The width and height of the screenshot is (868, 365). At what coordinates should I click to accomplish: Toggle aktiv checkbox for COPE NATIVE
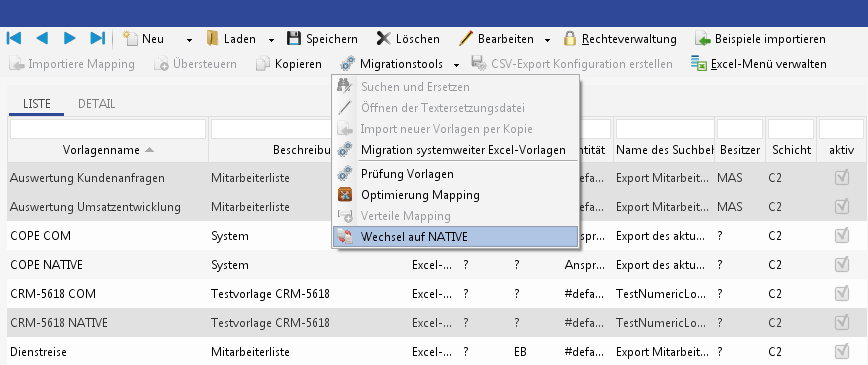pos(842,264)
